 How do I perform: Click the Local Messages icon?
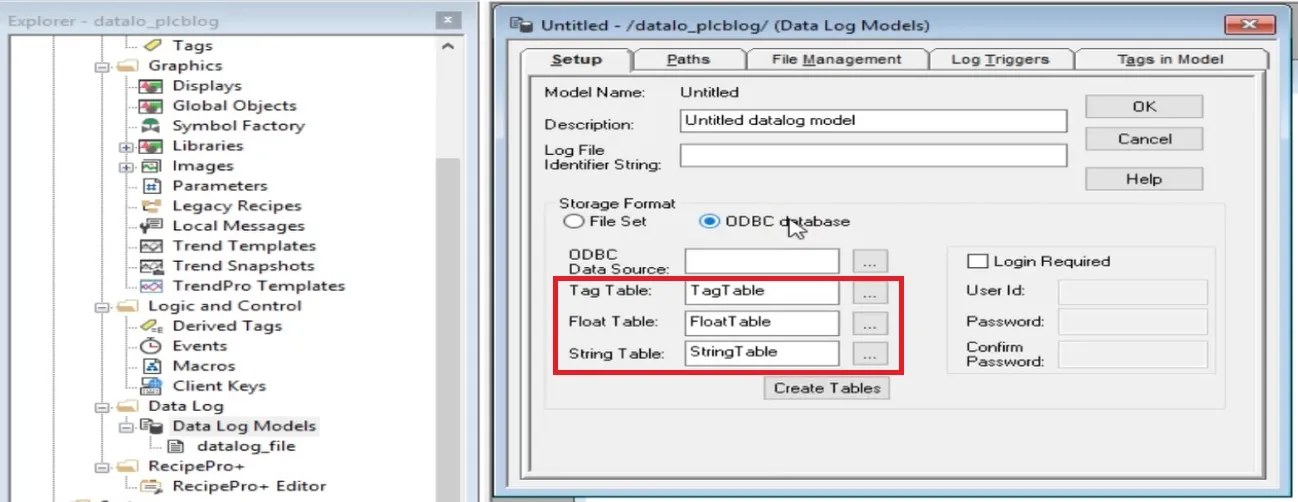[152, 226]
